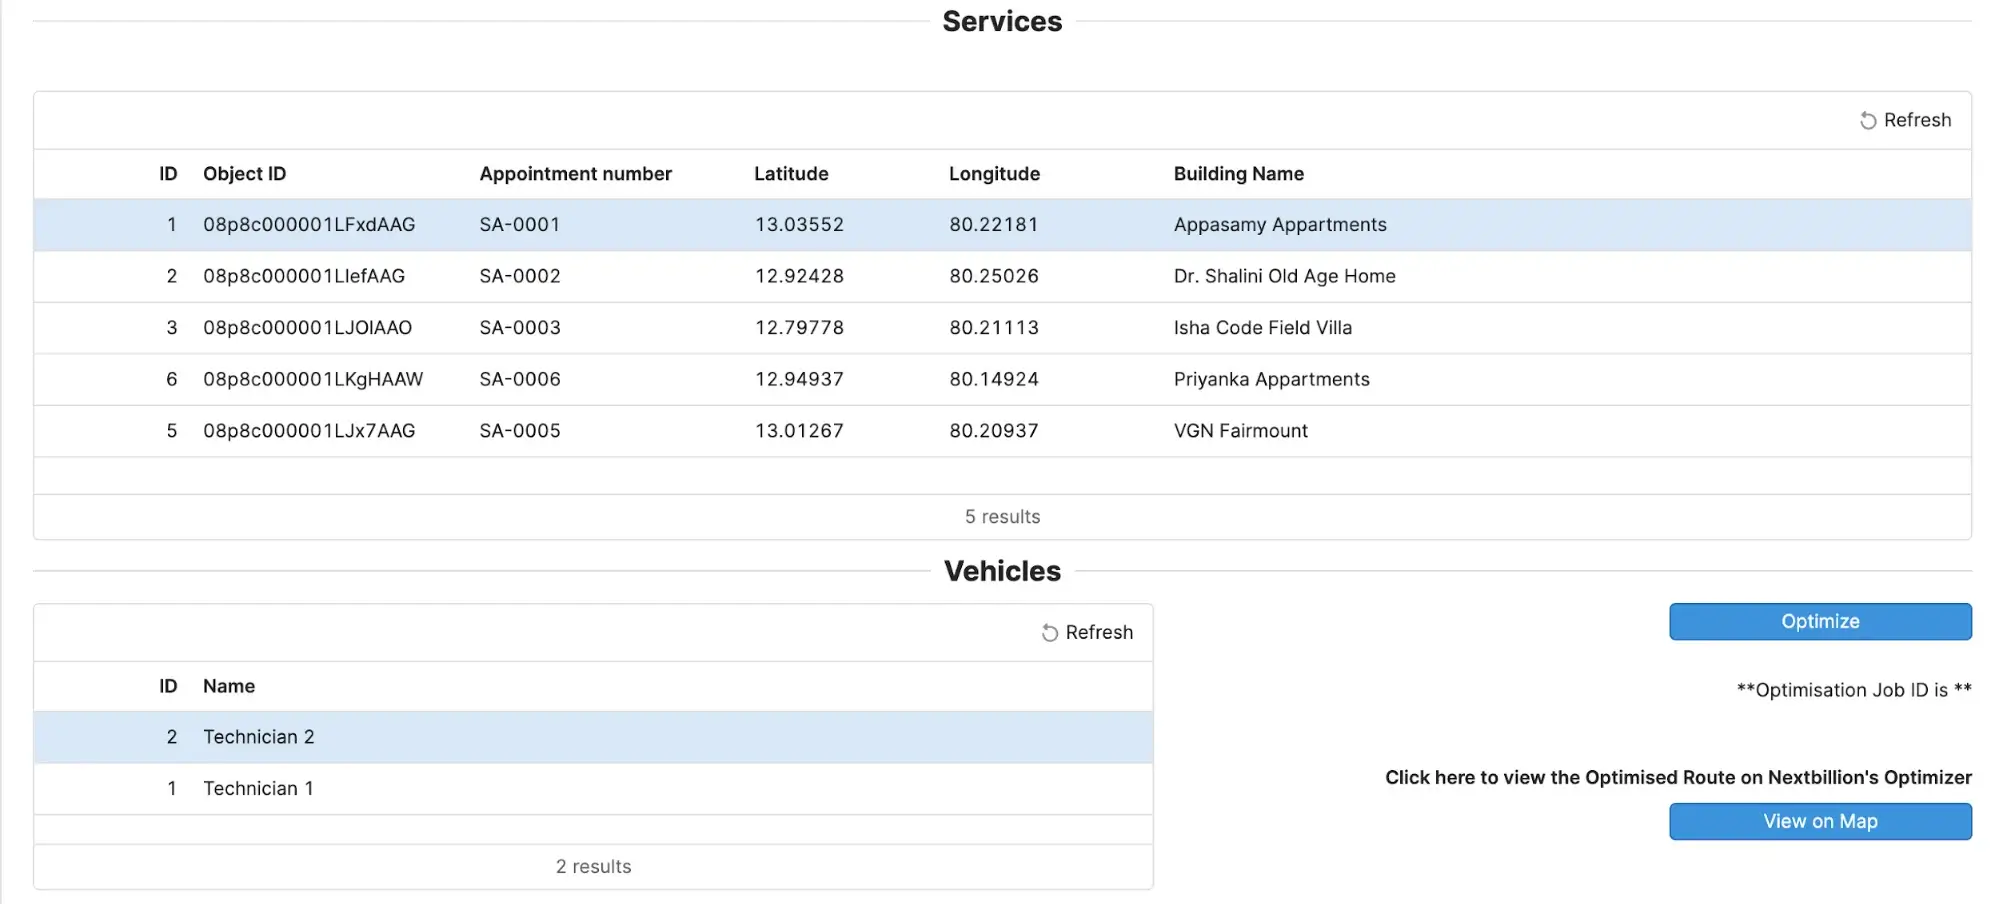Click appointment number SA-0005
The image size is (1999, 905).
520,431
